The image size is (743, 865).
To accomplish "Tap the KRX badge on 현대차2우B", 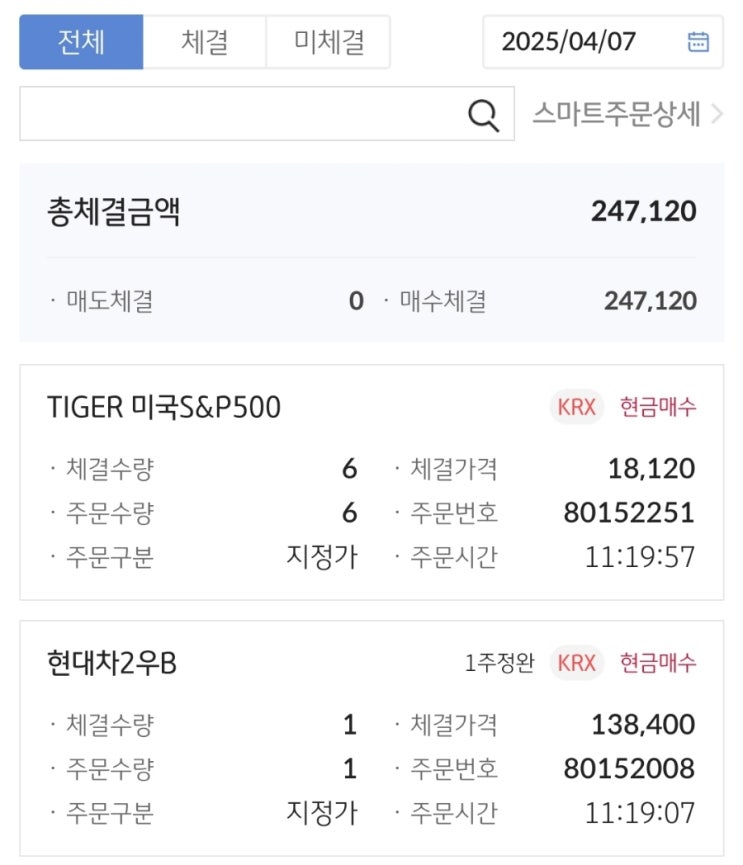I will [x=576, y=662].
